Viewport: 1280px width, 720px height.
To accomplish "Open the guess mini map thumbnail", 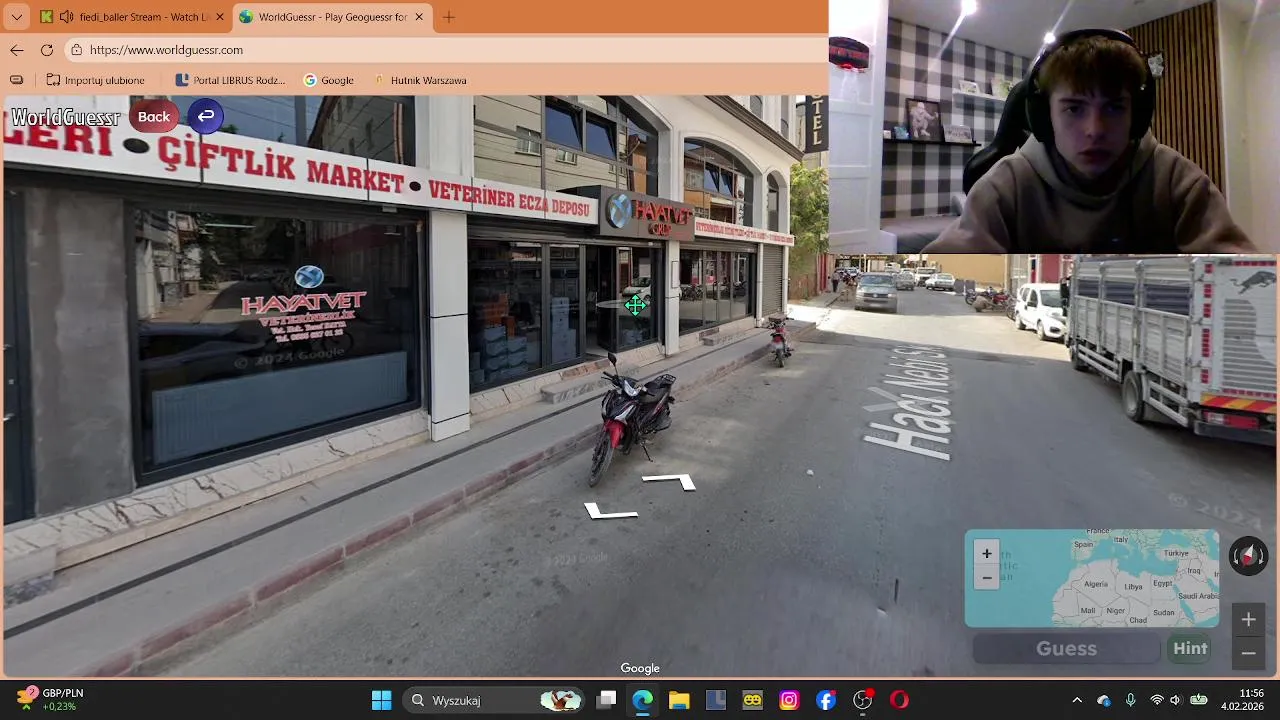I will coord(1092,578).
